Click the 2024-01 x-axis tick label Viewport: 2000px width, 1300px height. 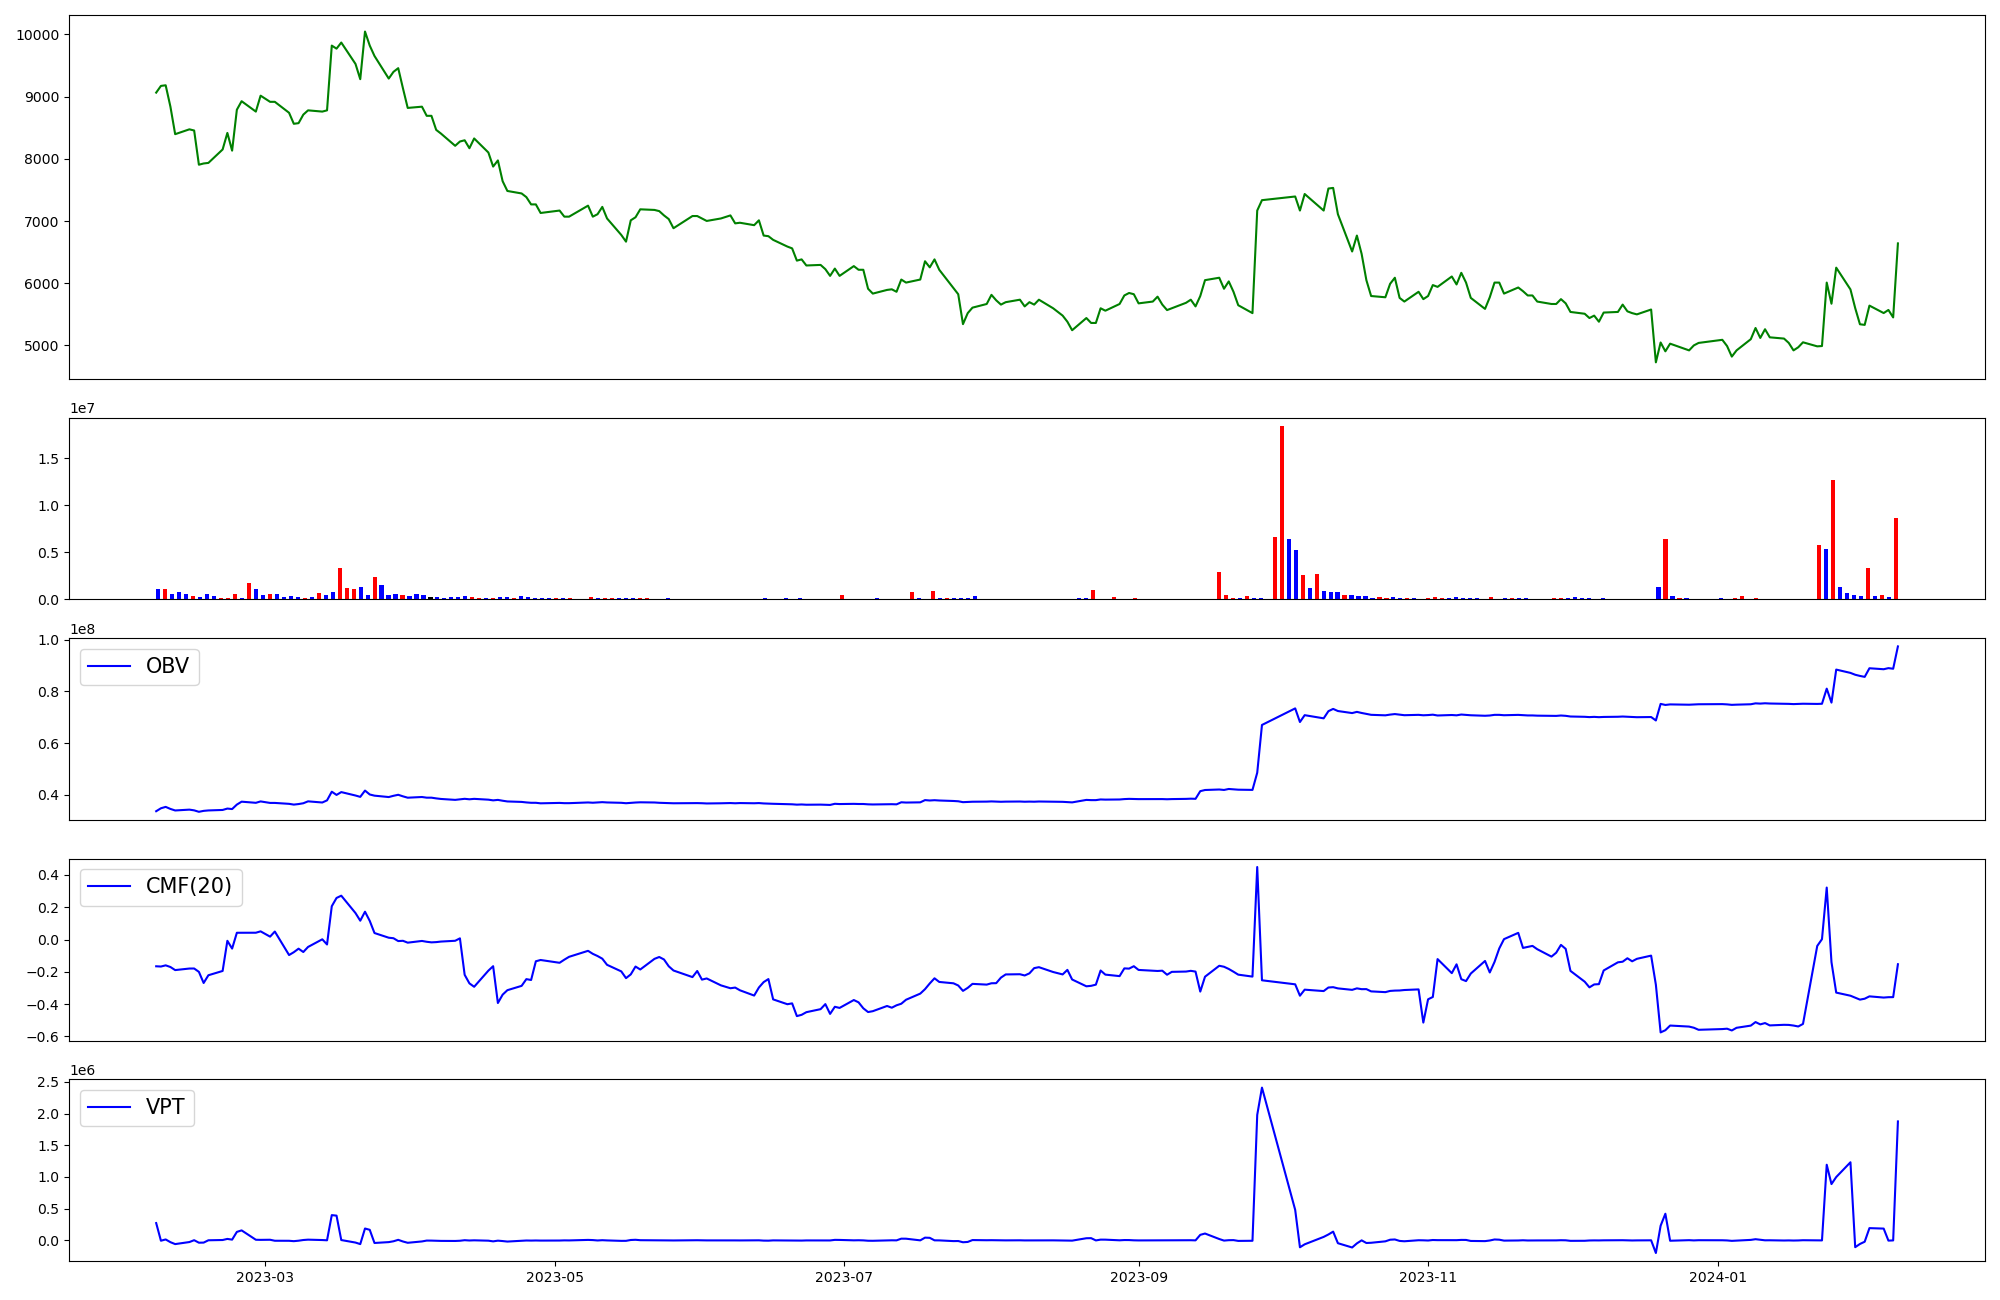pos(1718,1277)
